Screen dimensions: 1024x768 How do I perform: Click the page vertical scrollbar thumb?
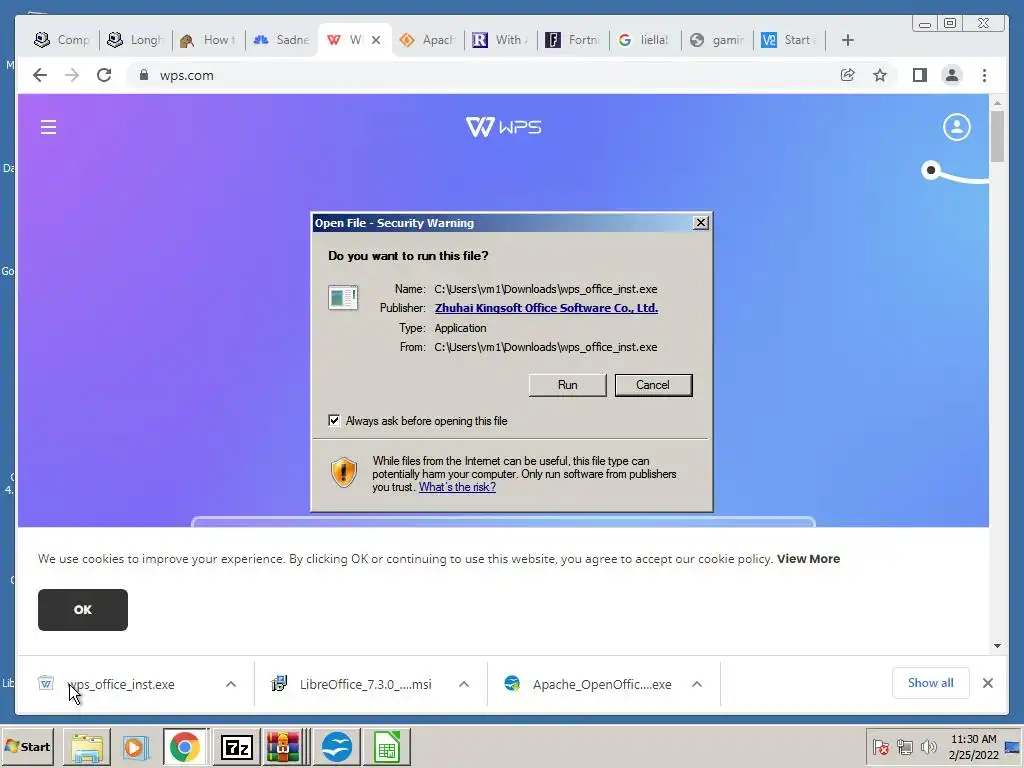pyautogui.click(x=997, y=136)
